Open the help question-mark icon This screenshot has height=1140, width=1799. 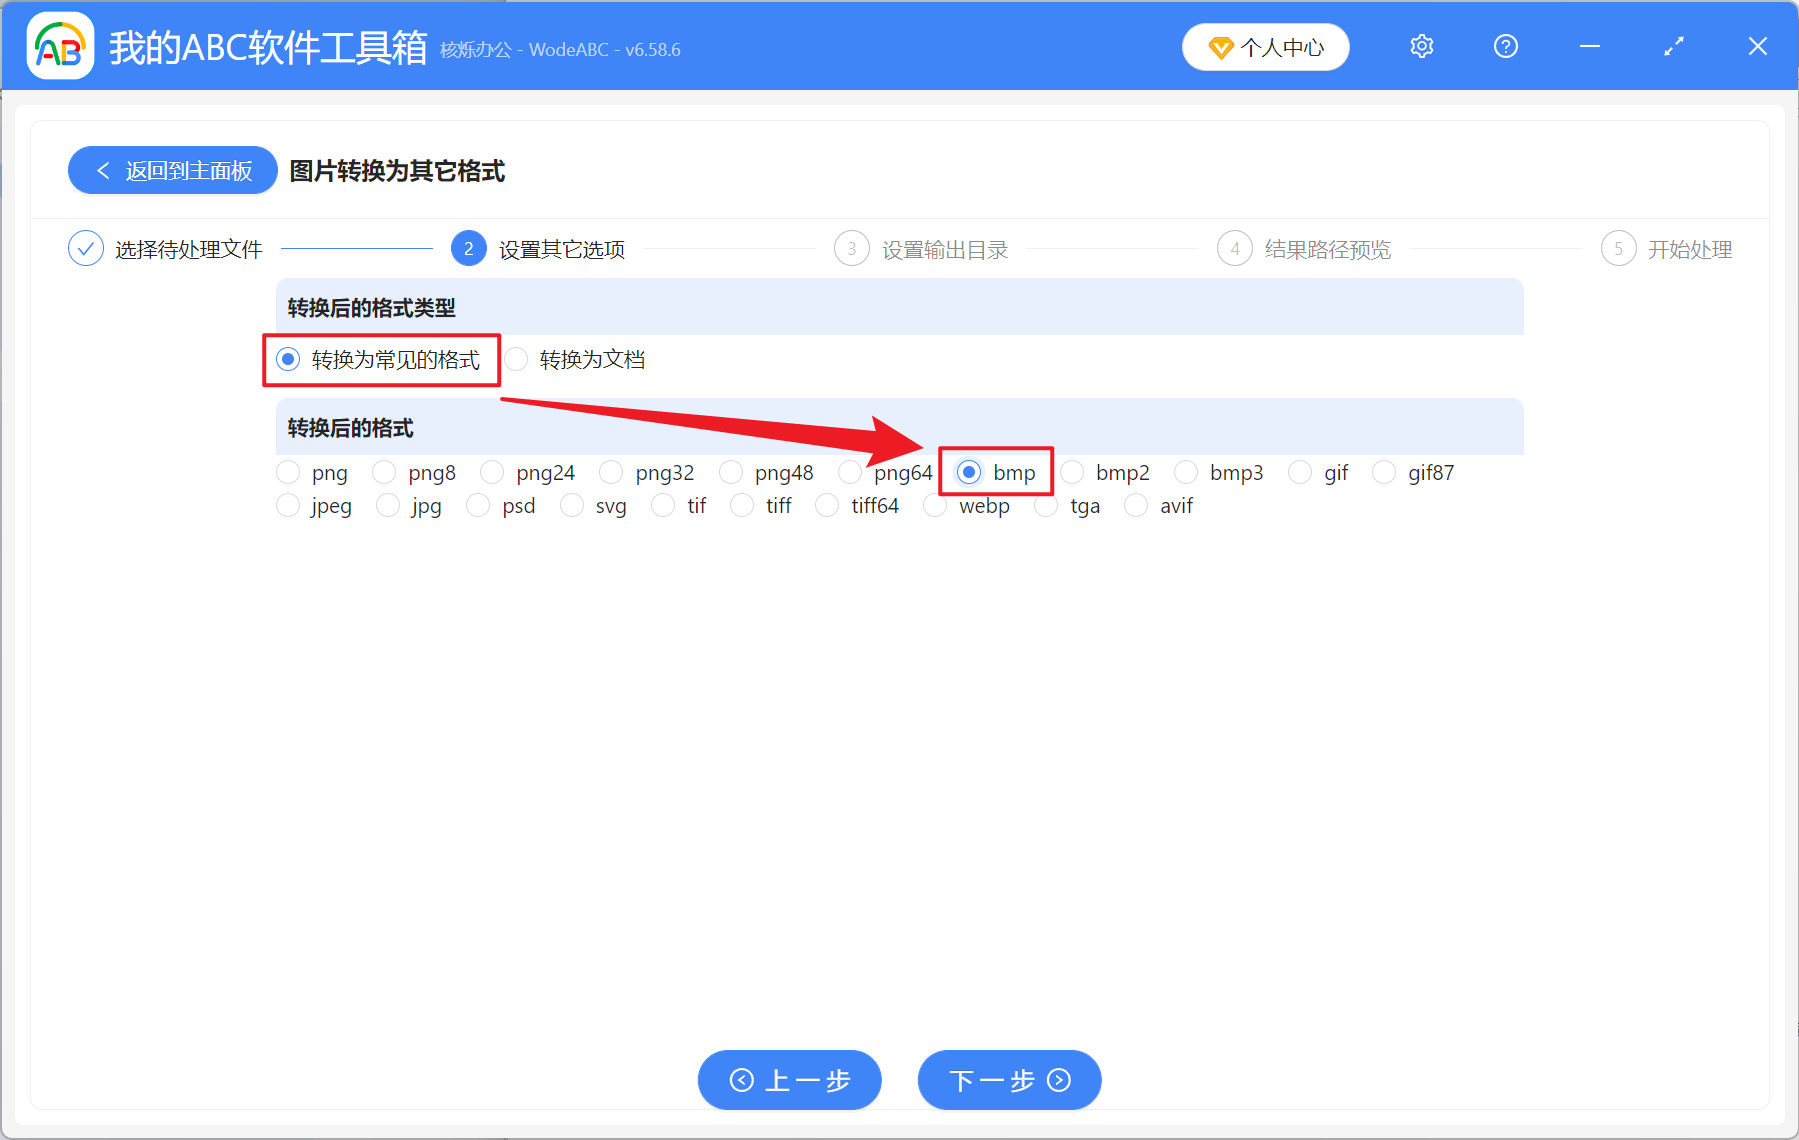[x=1505, y=46]
